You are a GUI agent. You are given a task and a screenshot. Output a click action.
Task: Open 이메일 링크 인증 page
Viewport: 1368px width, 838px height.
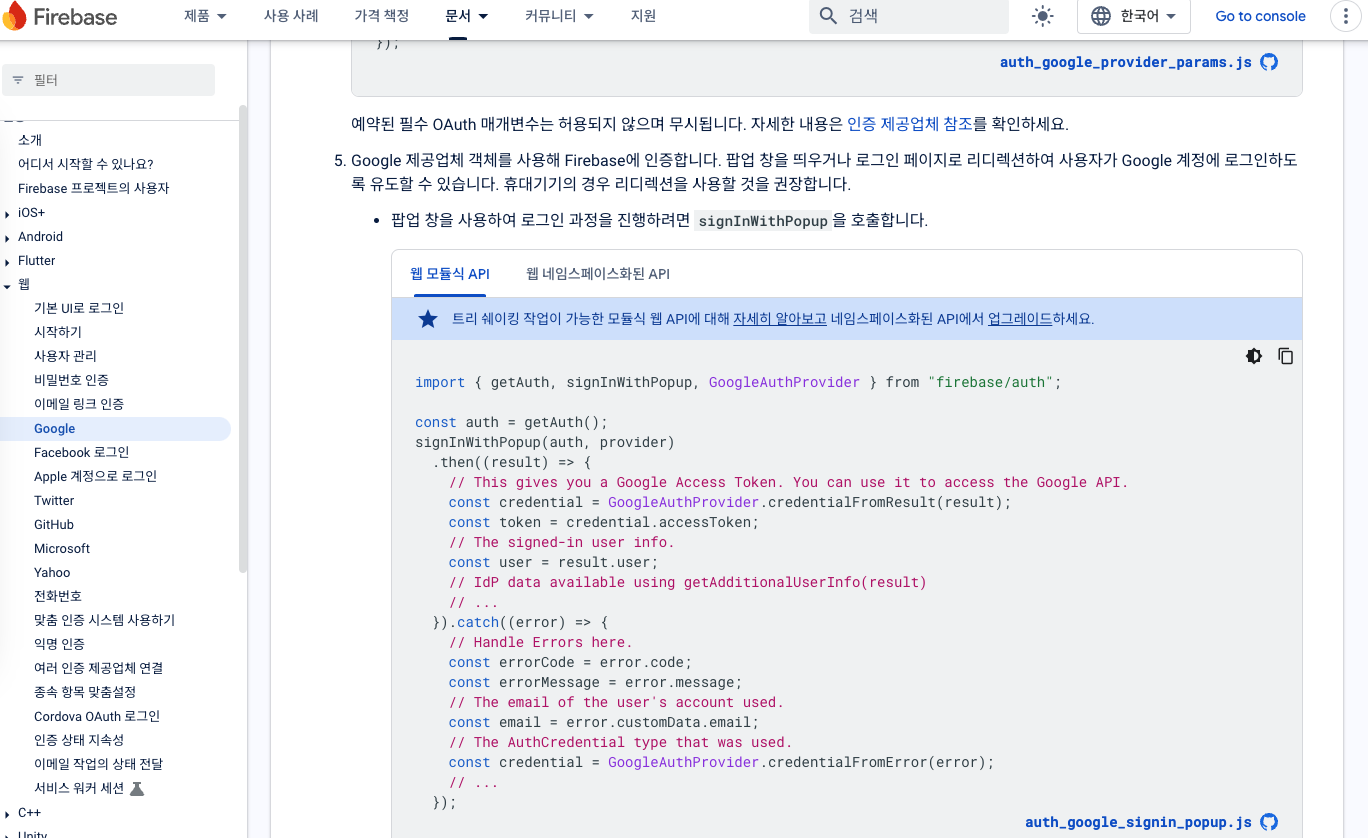click(79, 404)
